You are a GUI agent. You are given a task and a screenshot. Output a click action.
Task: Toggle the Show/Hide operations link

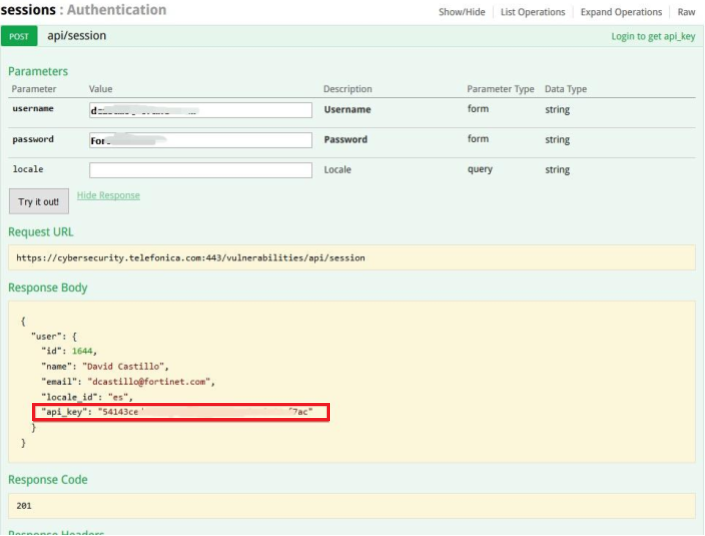[461, 12]
